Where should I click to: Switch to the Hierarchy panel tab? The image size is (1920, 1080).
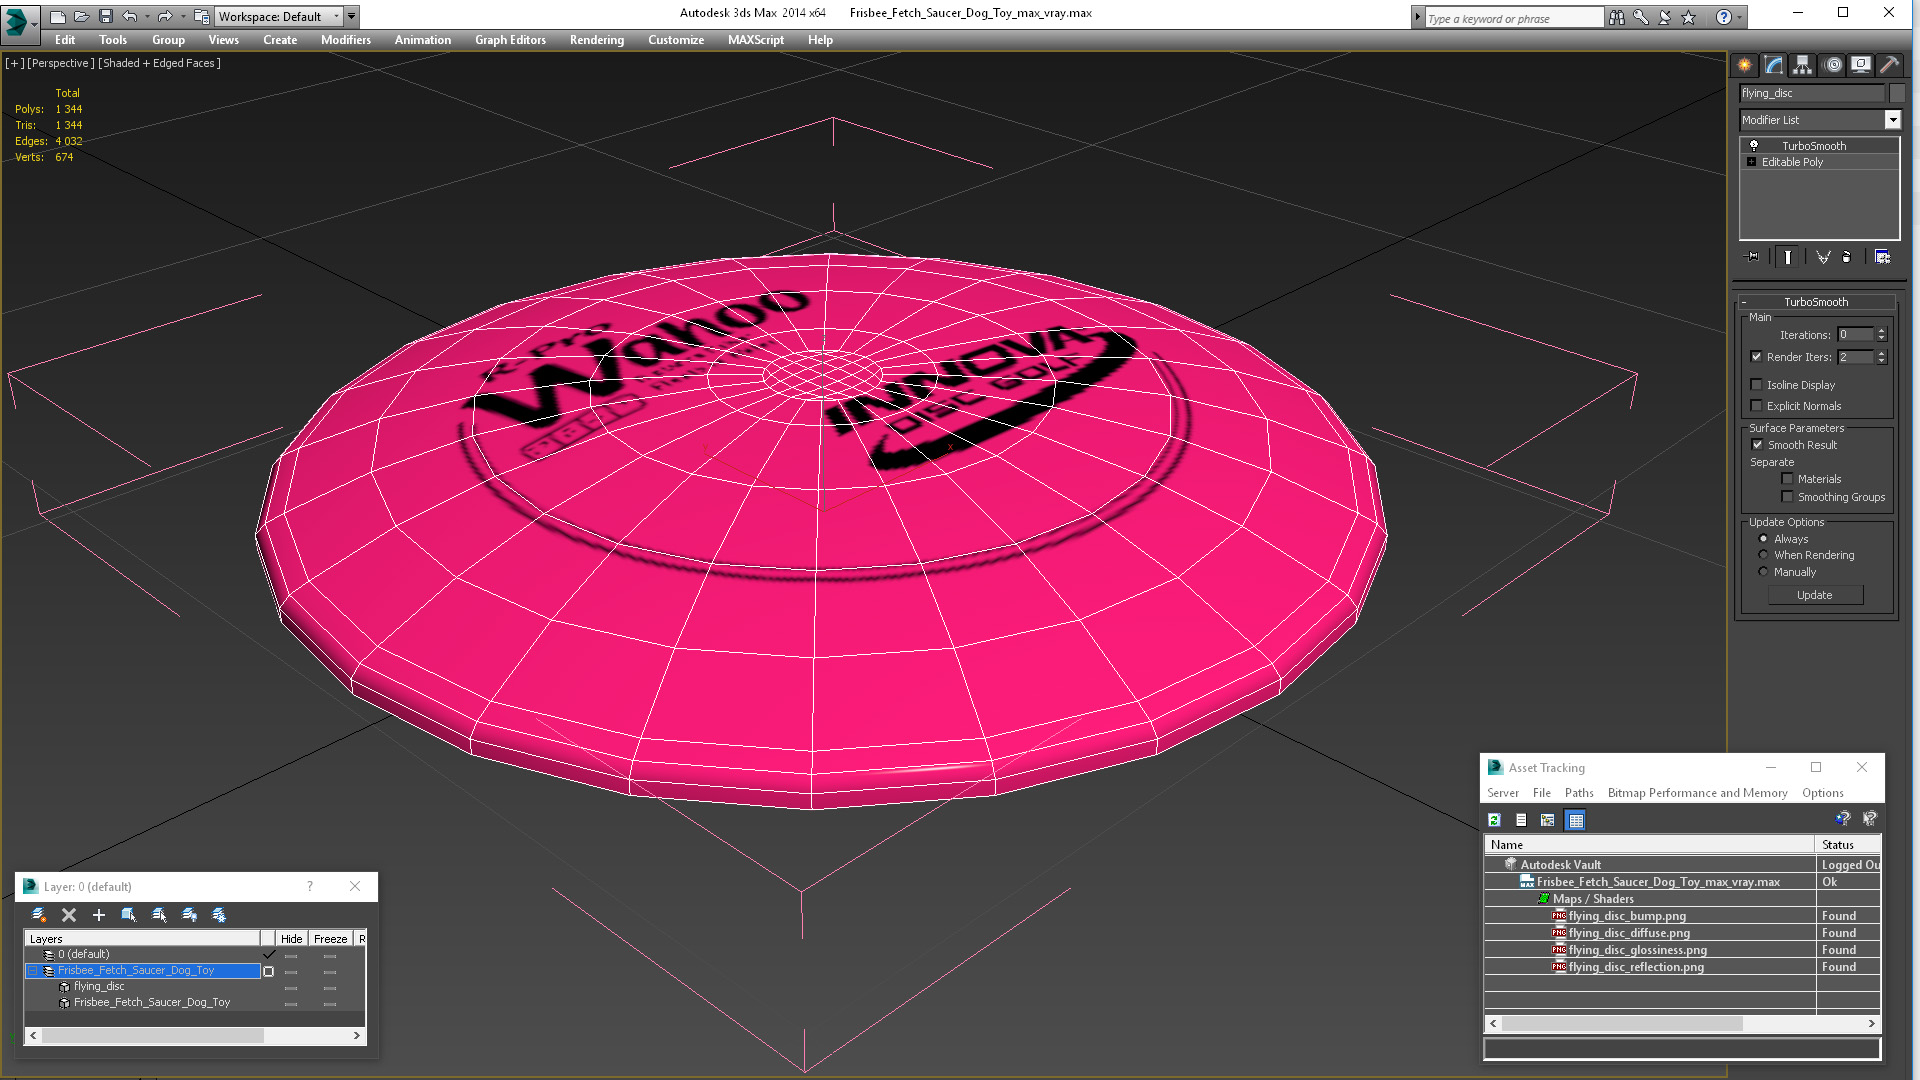point(1802,65)
